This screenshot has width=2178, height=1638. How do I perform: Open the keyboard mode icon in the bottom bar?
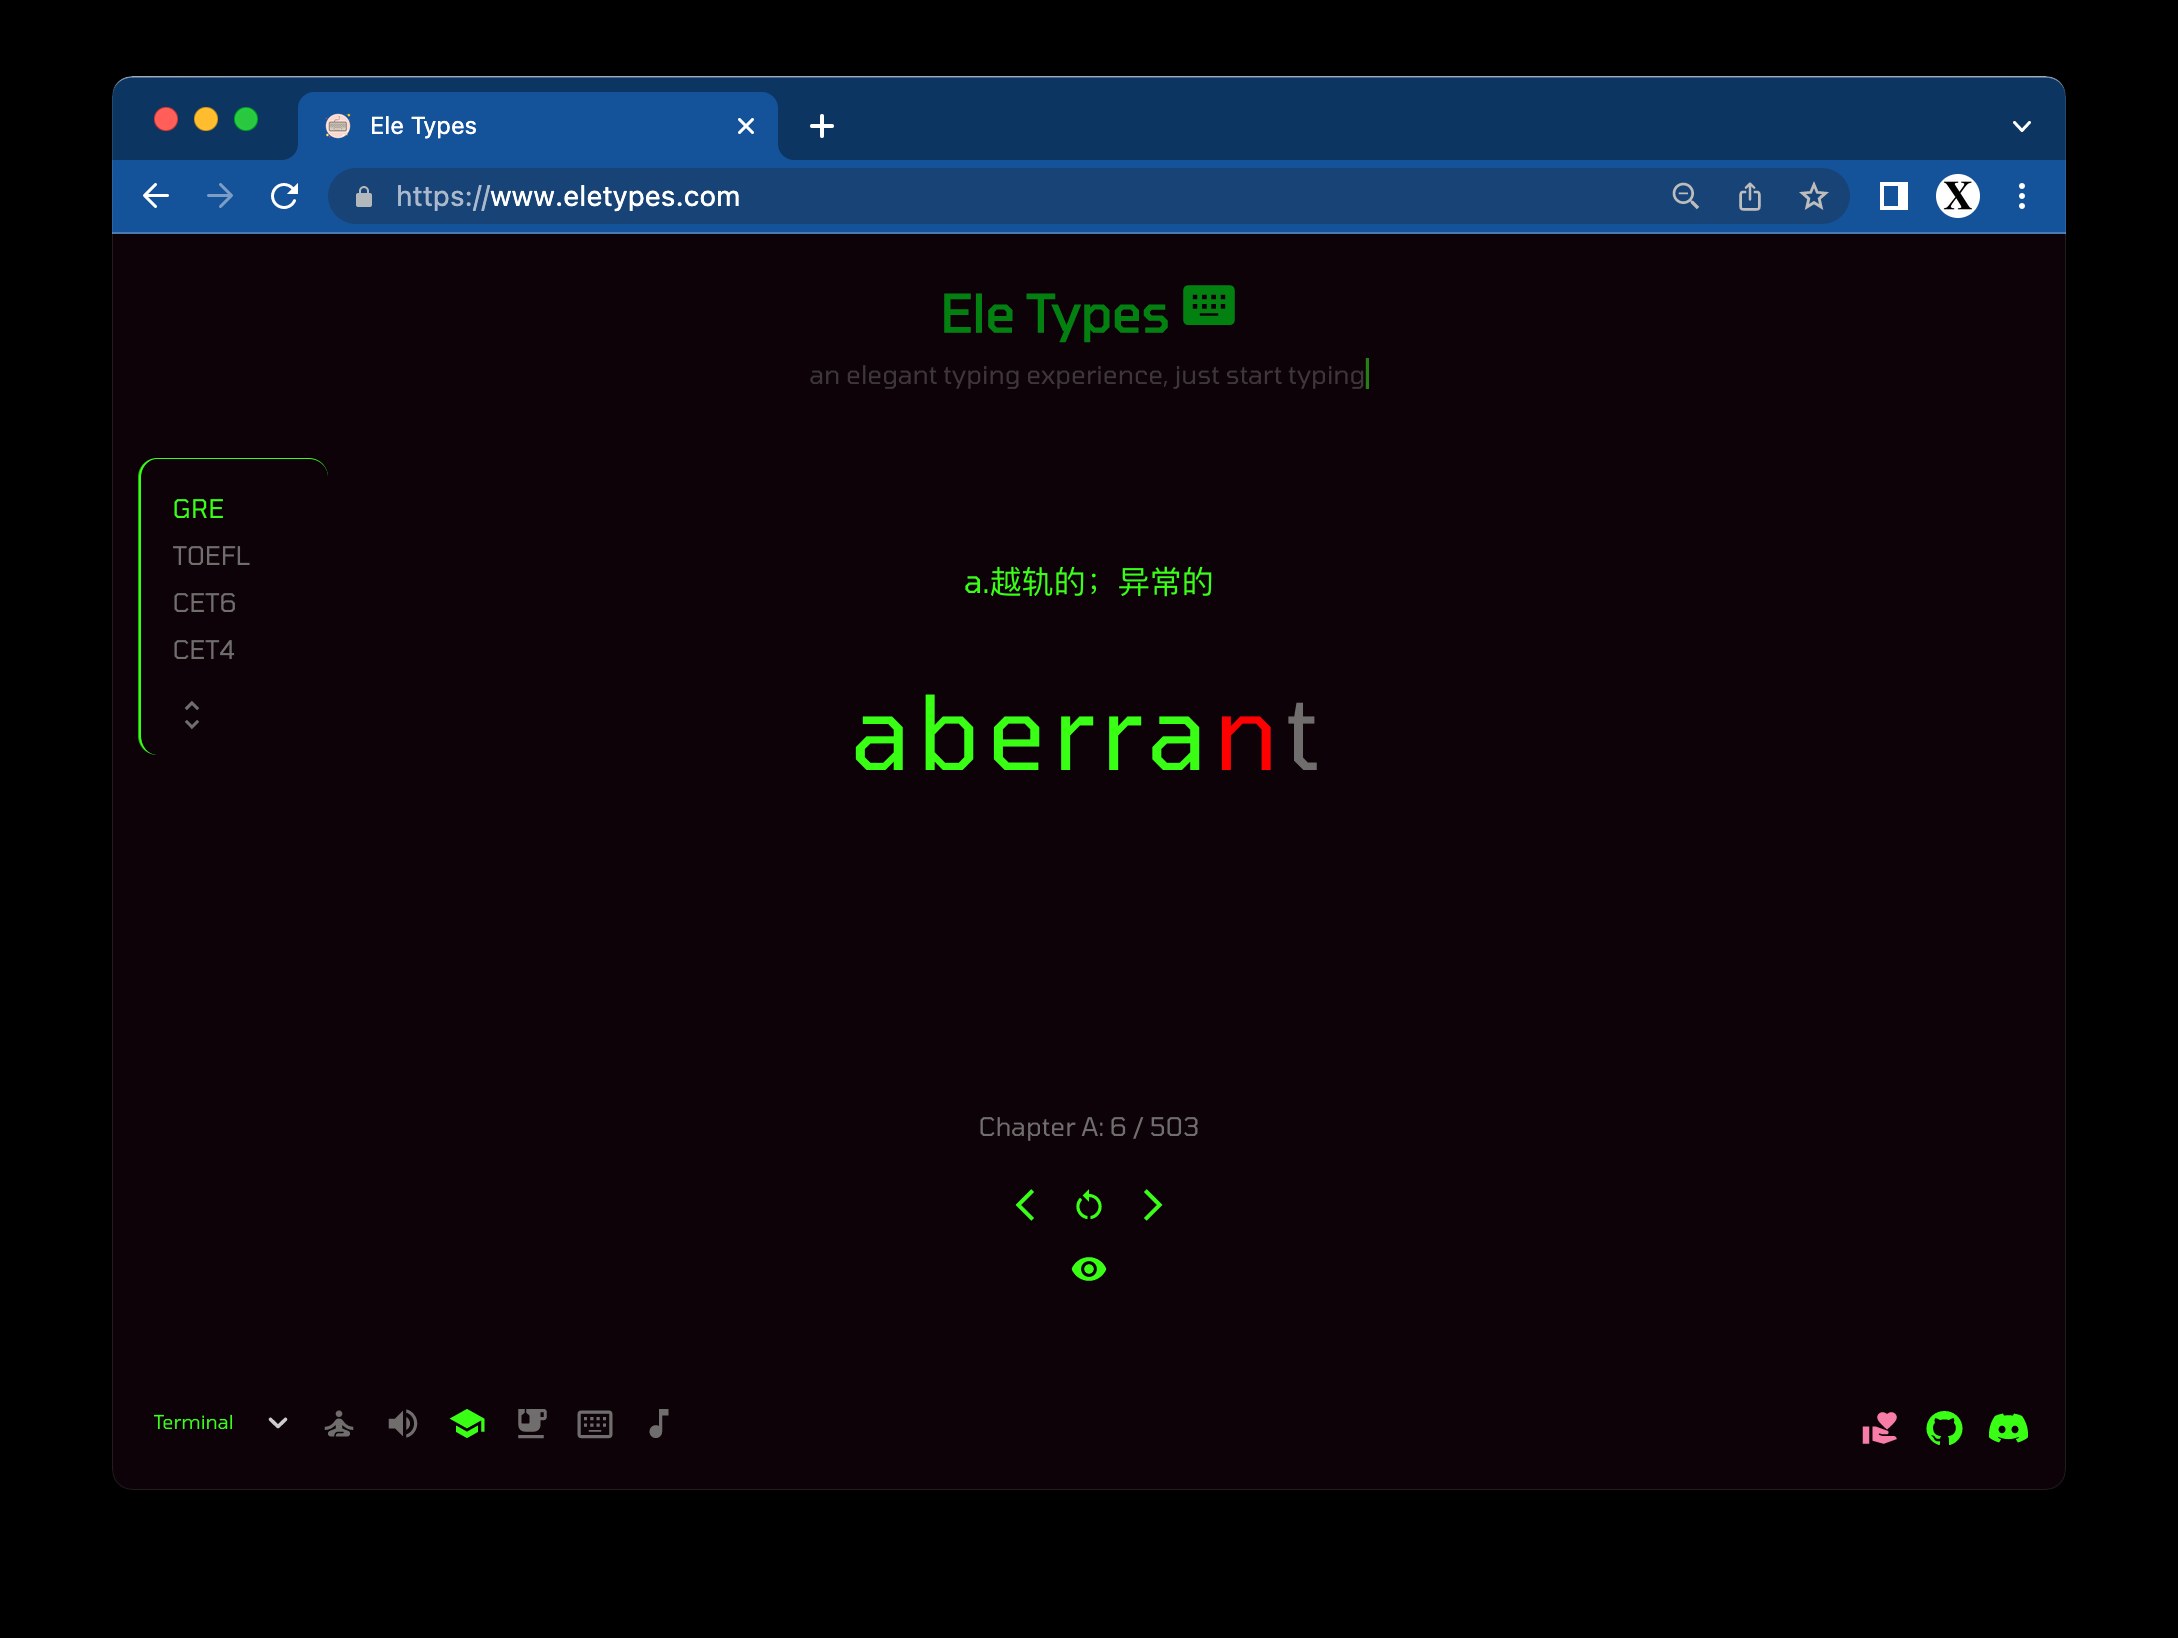595,1424
